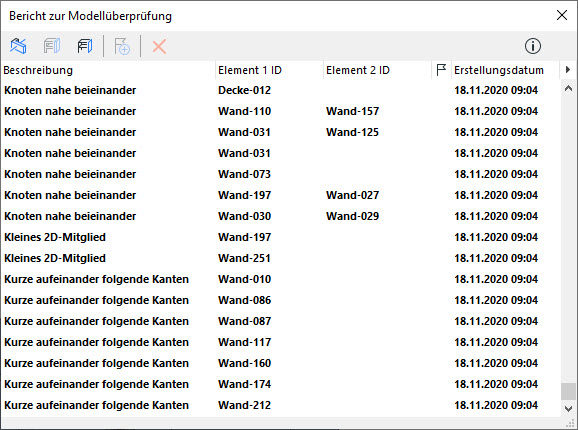Viewport: 578px width, 430px height.
Task: Click the add flag with plus icon
Action: 122,46
